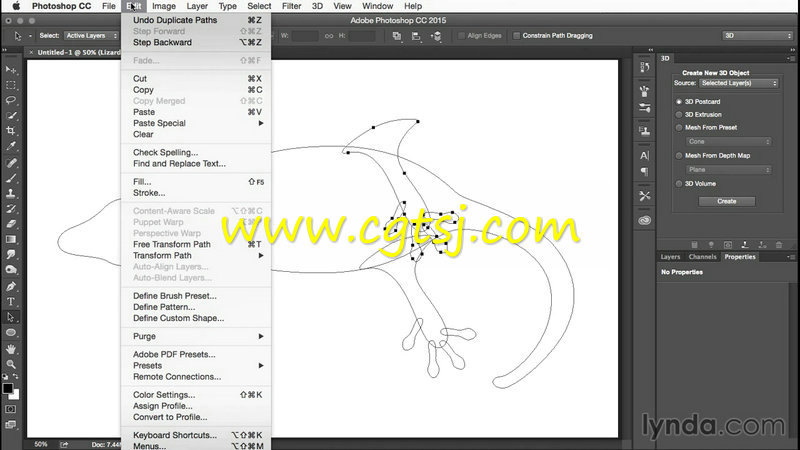The width and height of the screenshot is (800, 450).
Task: Expand the Transform Path submenu
Action: [x=196, y=255]
